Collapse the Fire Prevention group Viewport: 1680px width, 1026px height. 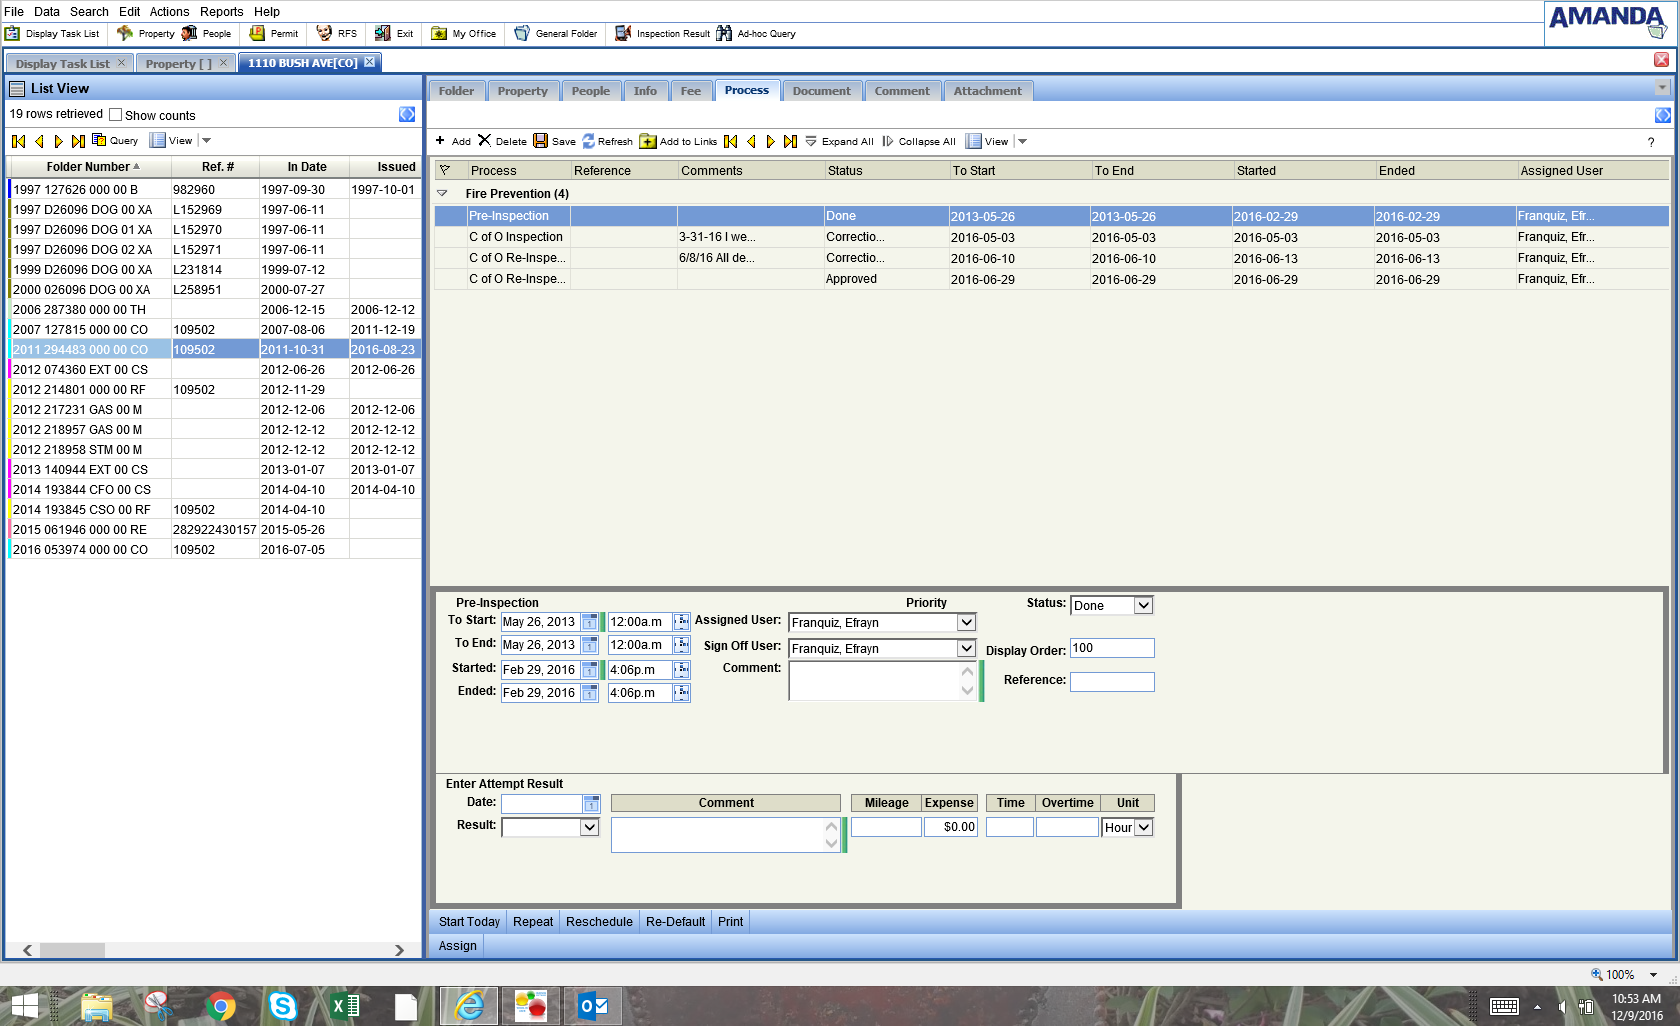[x=442, y=193]
